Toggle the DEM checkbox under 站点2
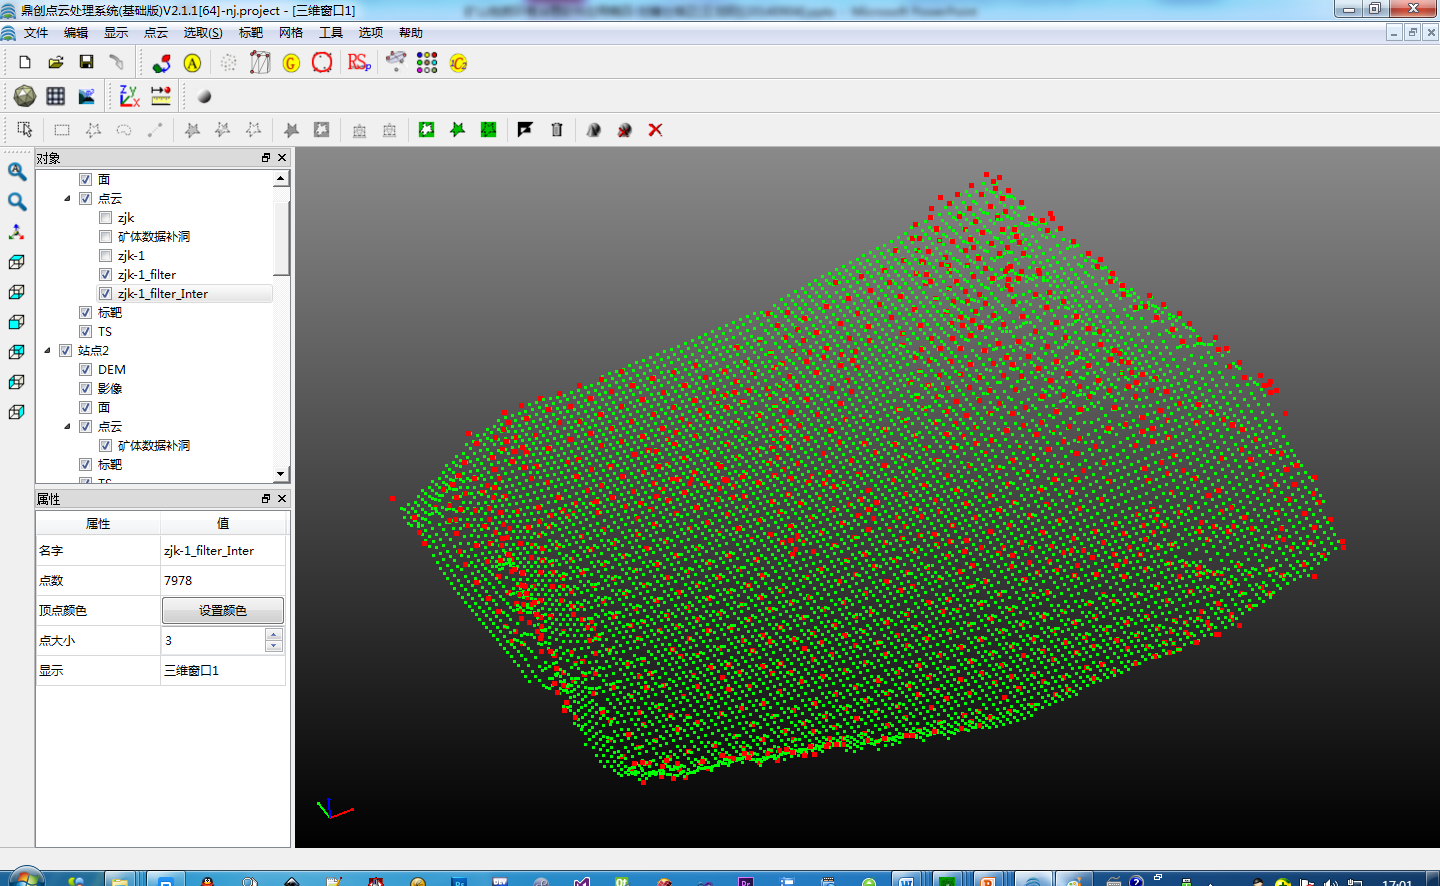The height and width of the screenshot is (886, 1440). pos(86,370)
